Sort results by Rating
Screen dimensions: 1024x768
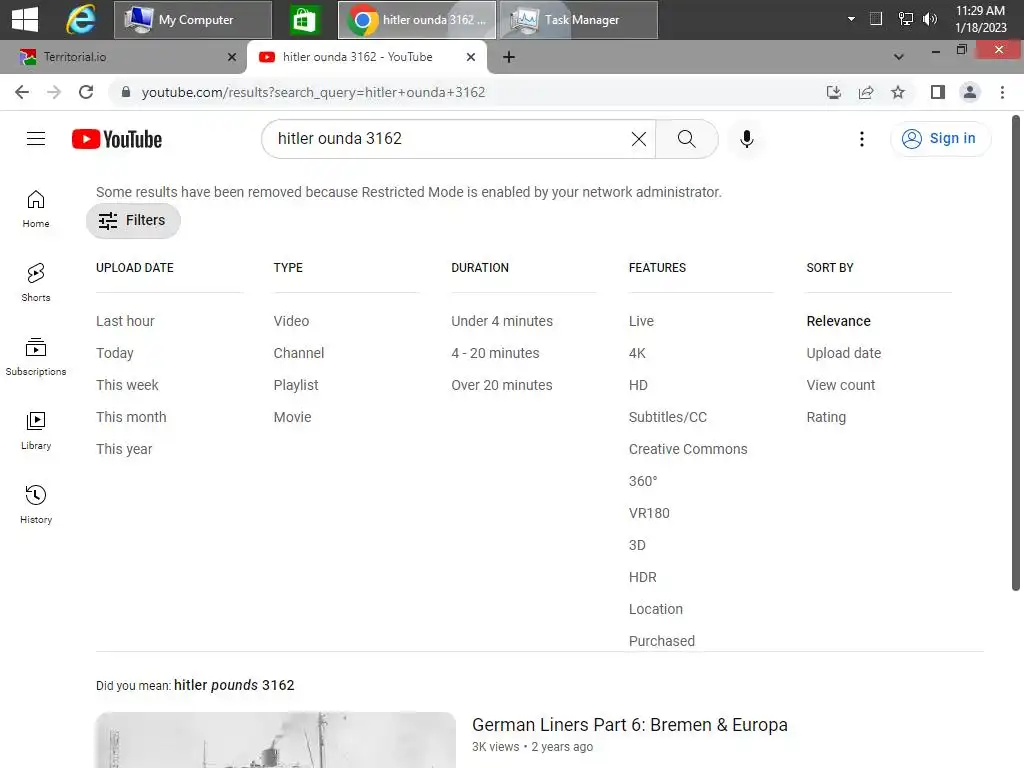click(x=826, y=417)
